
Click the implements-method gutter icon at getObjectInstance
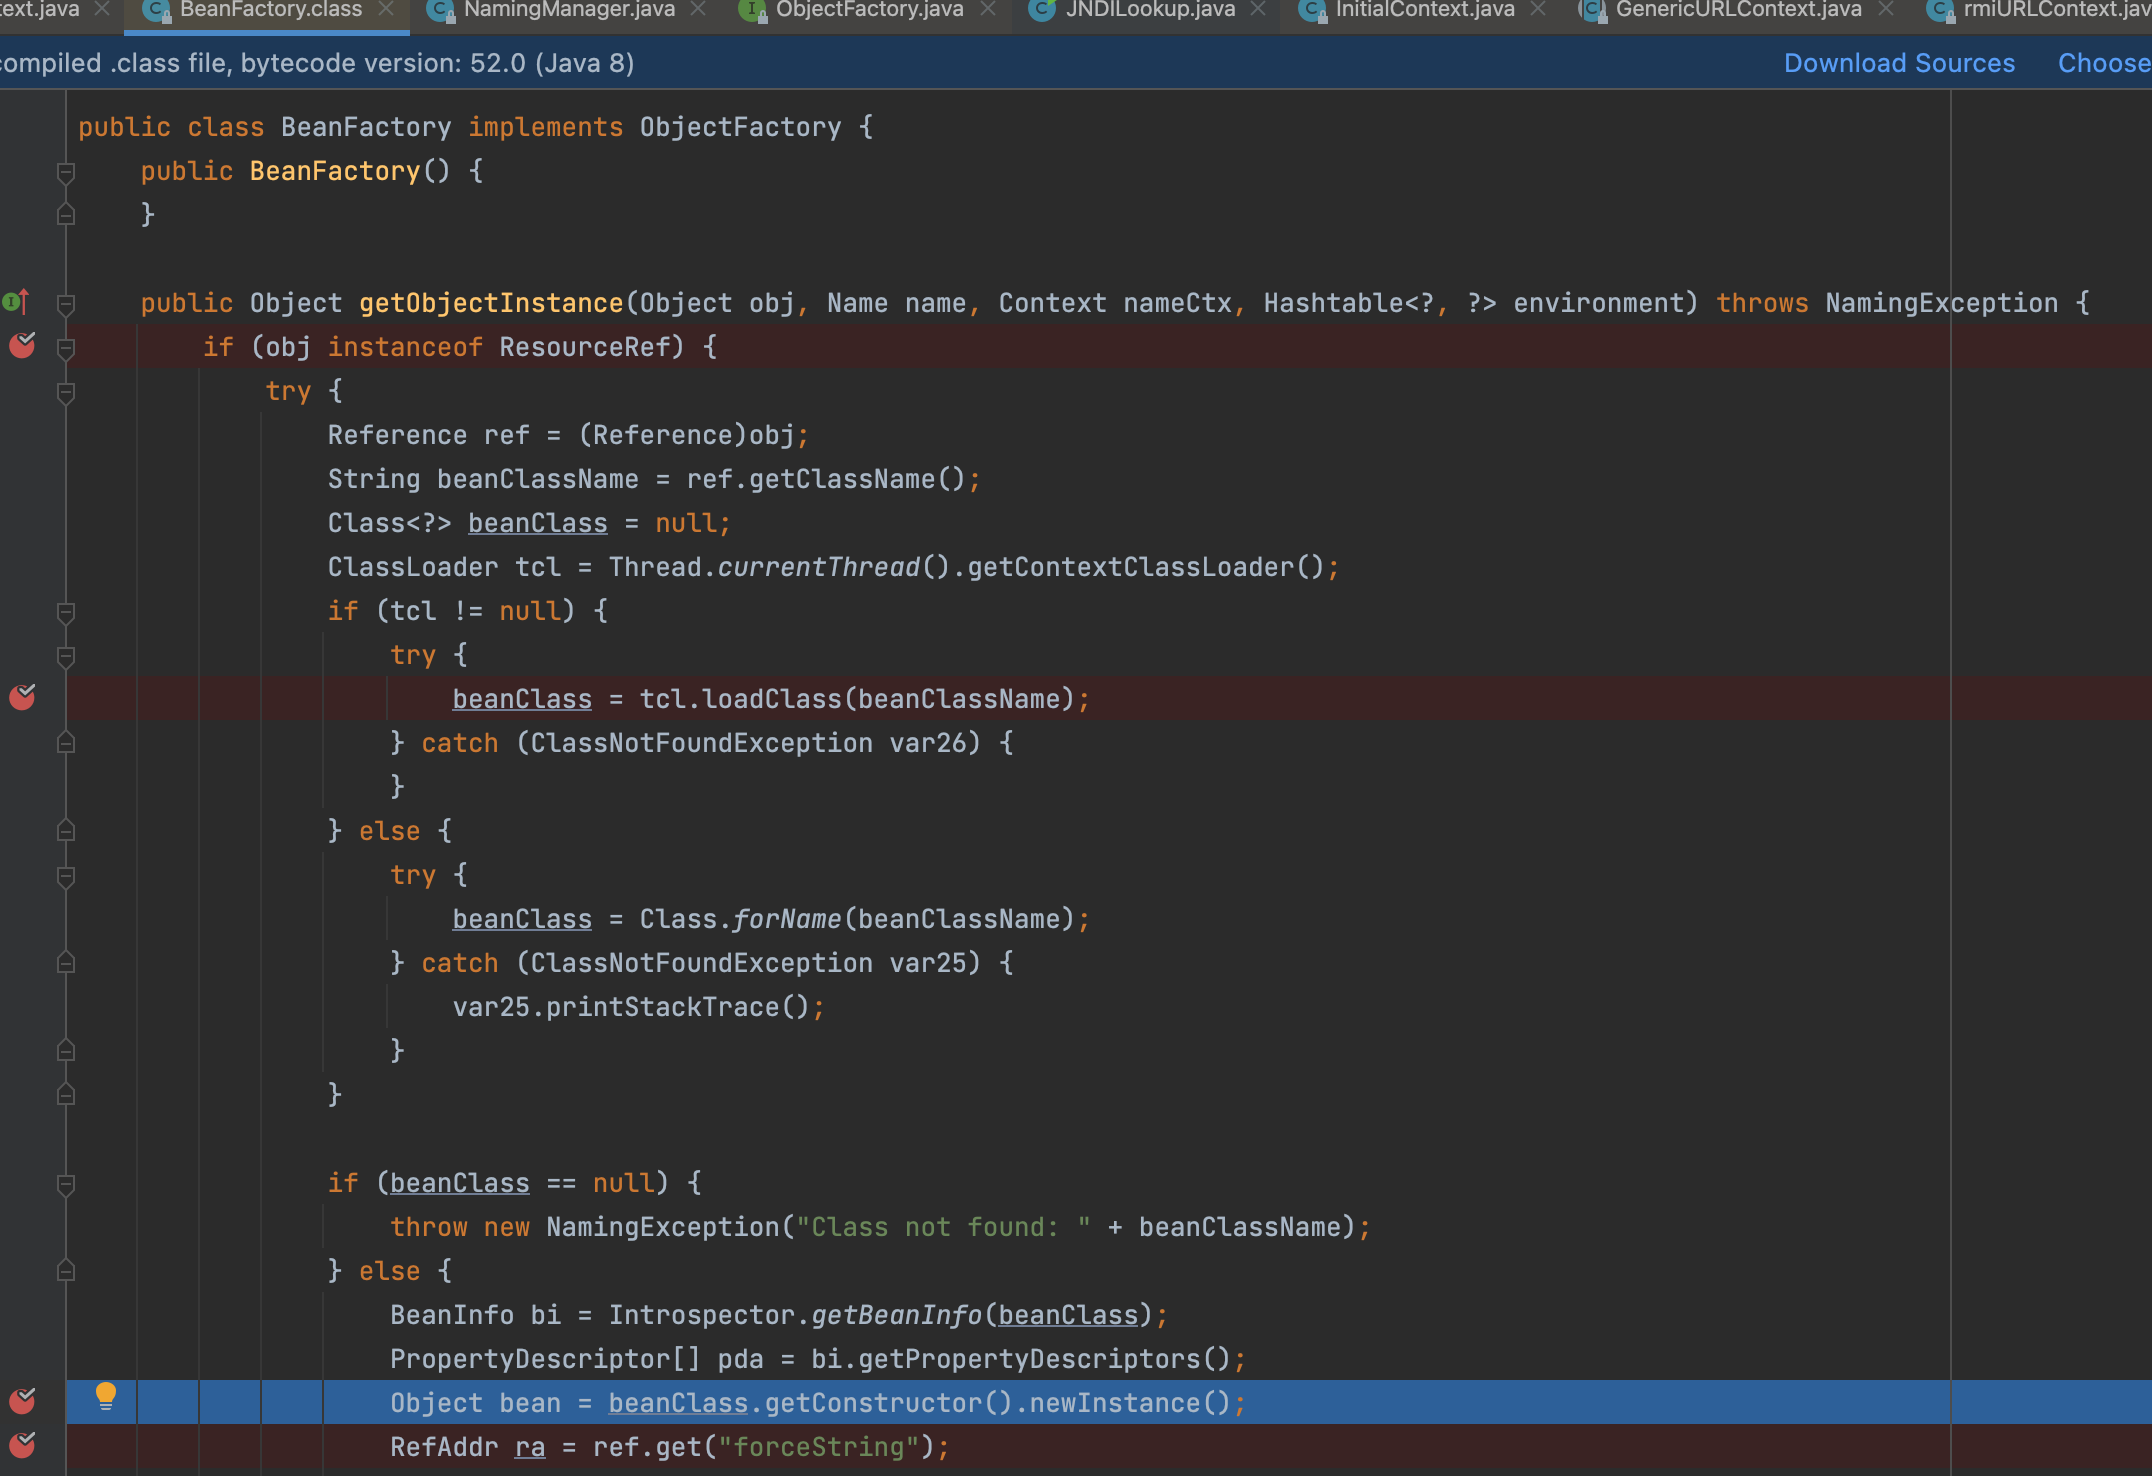point(17,301)
